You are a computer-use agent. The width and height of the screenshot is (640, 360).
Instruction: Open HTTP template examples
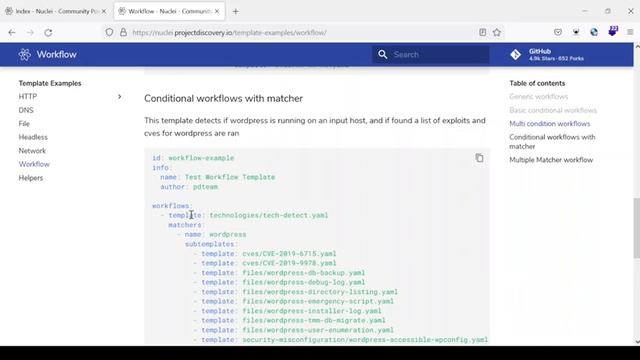[x=28, y=97]
